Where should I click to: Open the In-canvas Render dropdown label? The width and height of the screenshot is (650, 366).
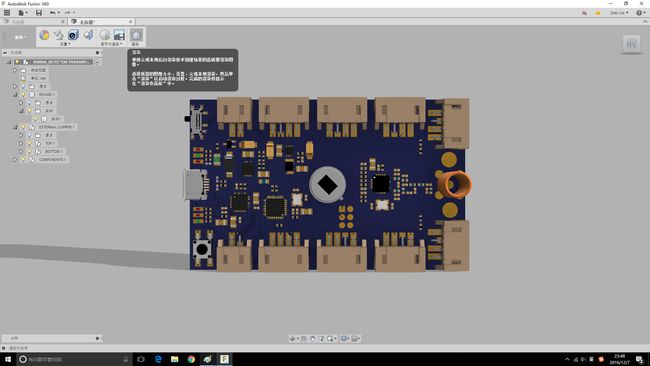tap(112, 44)
